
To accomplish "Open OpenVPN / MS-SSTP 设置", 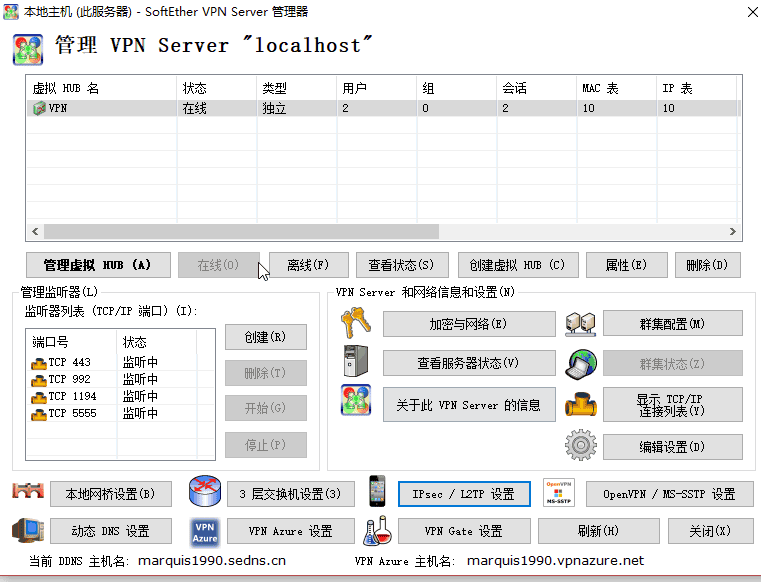I will (x=670, y=494).
